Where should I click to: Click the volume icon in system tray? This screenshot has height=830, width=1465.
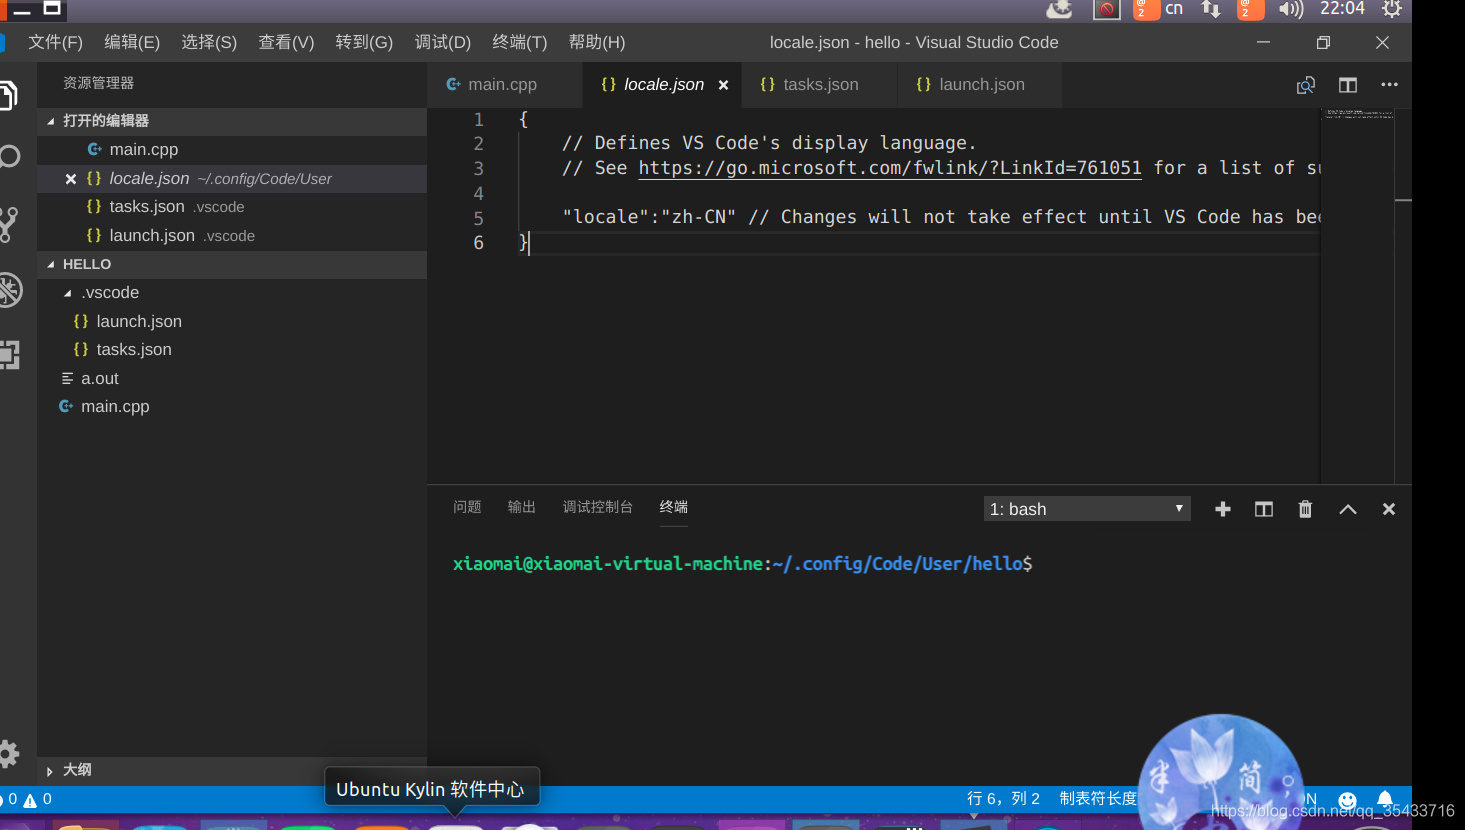coord(1291,9)
